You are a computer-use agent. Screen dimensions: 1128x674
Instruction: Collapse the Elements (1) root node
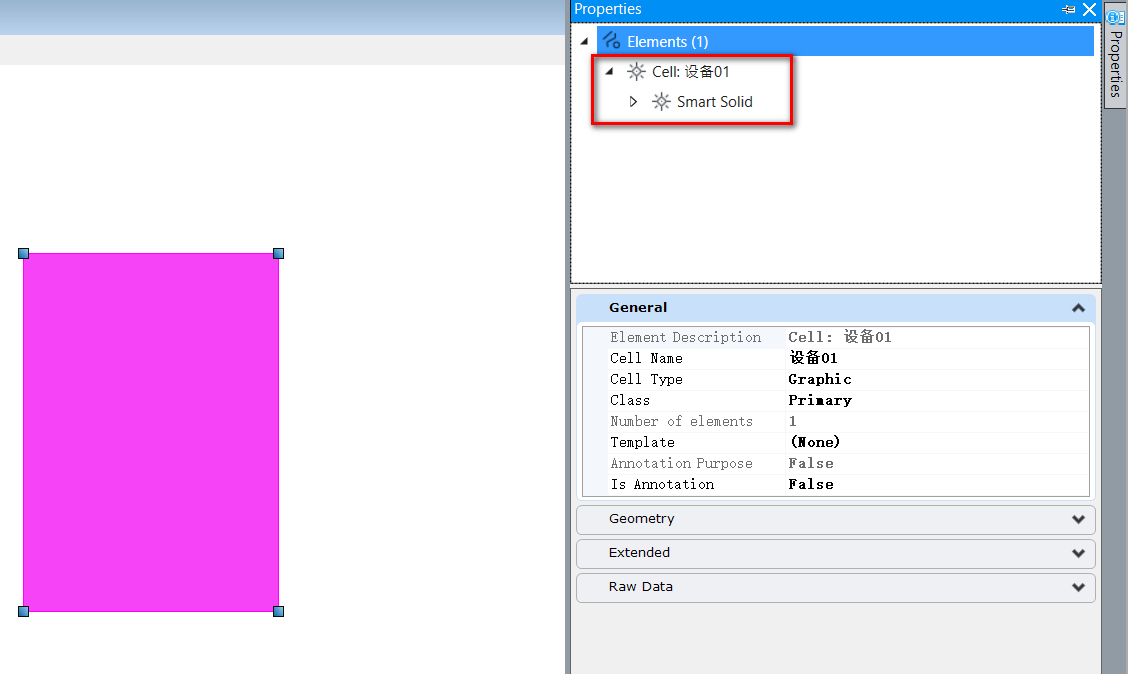(x=584, y=42)
